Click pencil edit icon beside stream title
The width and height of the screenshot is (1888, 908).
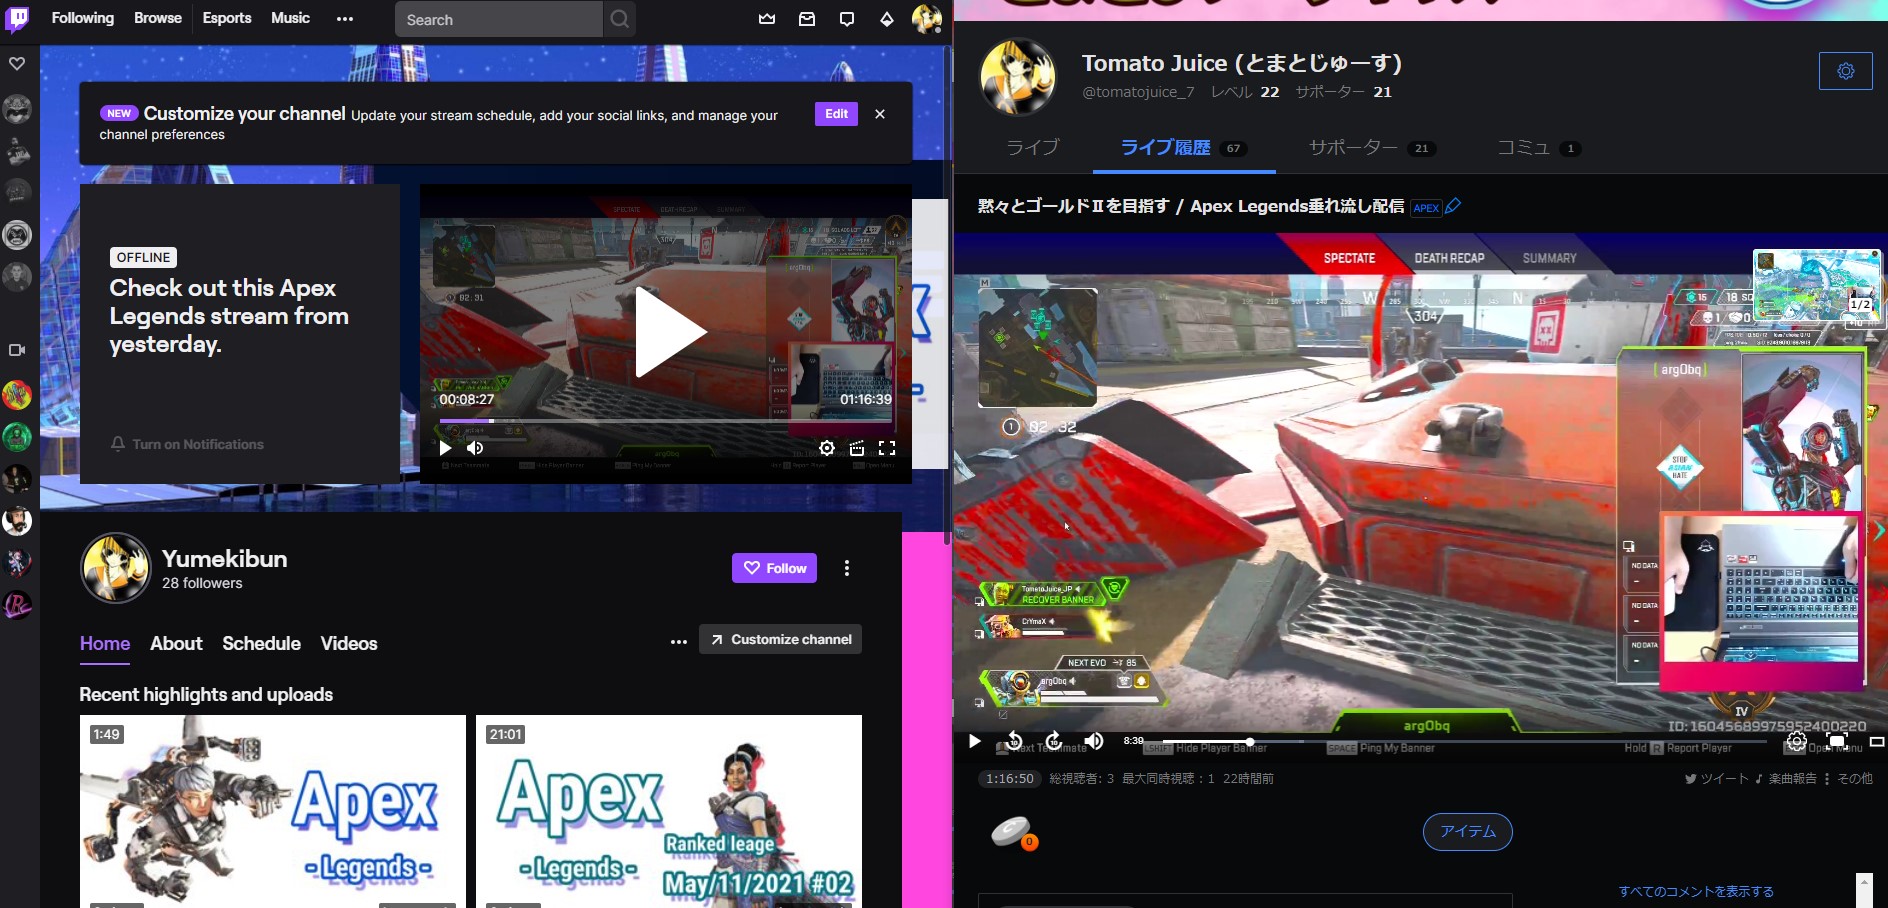(x=1453, y=206)
